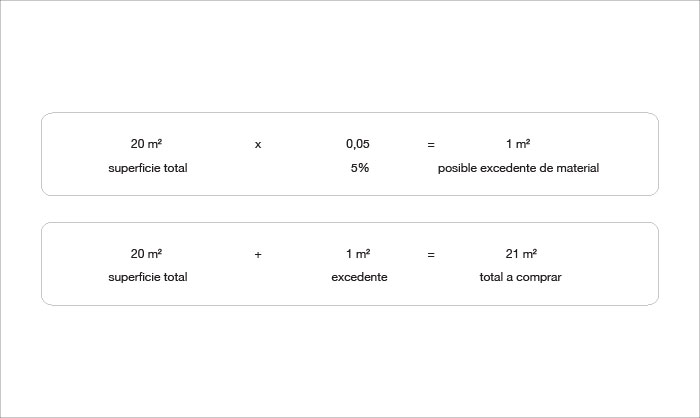700x418 pixels.
Task: Click the 'total a comprar' label
Action: click(521, 277)
